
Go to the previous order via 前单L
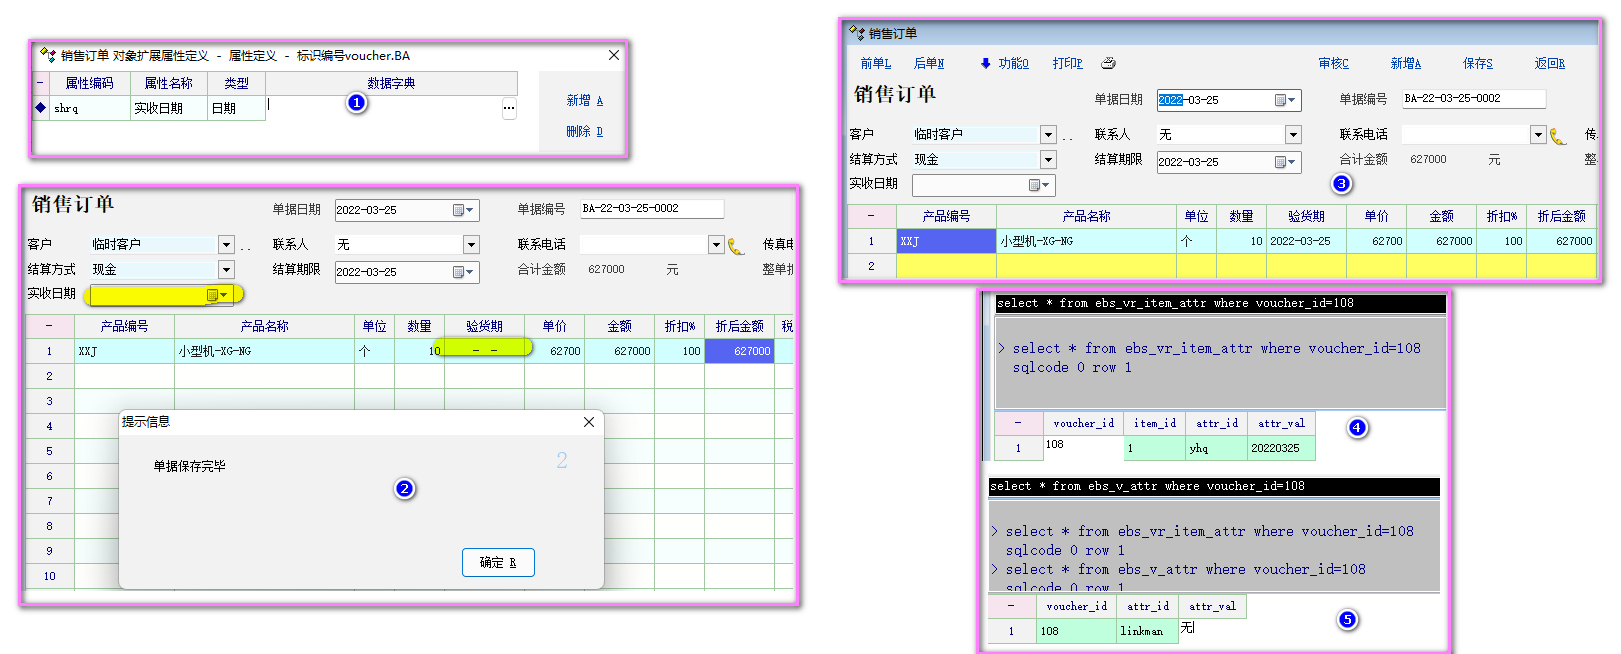click(875, 63)
